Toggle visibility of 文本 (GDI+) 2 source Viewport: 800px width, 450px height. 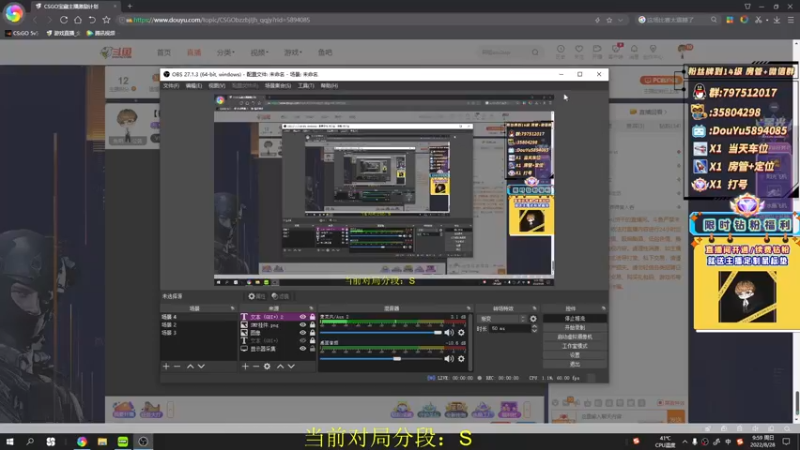pyautogui.click(x=303, y=317)
